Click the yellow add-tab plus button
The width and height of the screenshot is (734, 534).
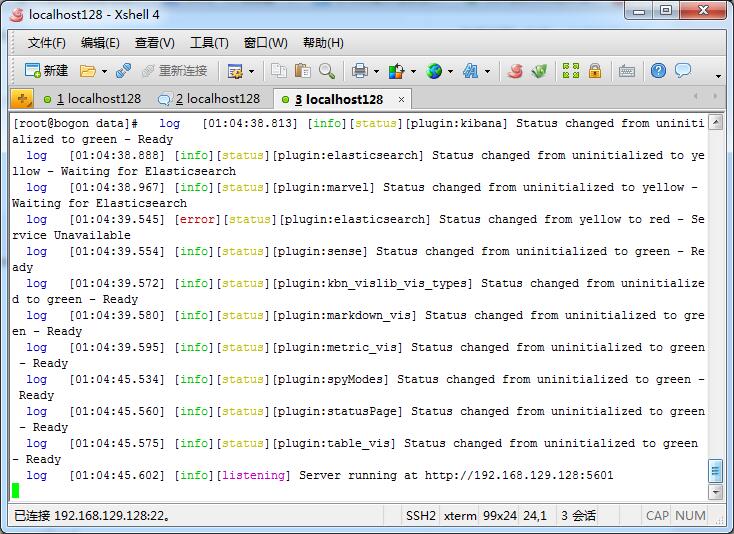[x=22, y=99]
